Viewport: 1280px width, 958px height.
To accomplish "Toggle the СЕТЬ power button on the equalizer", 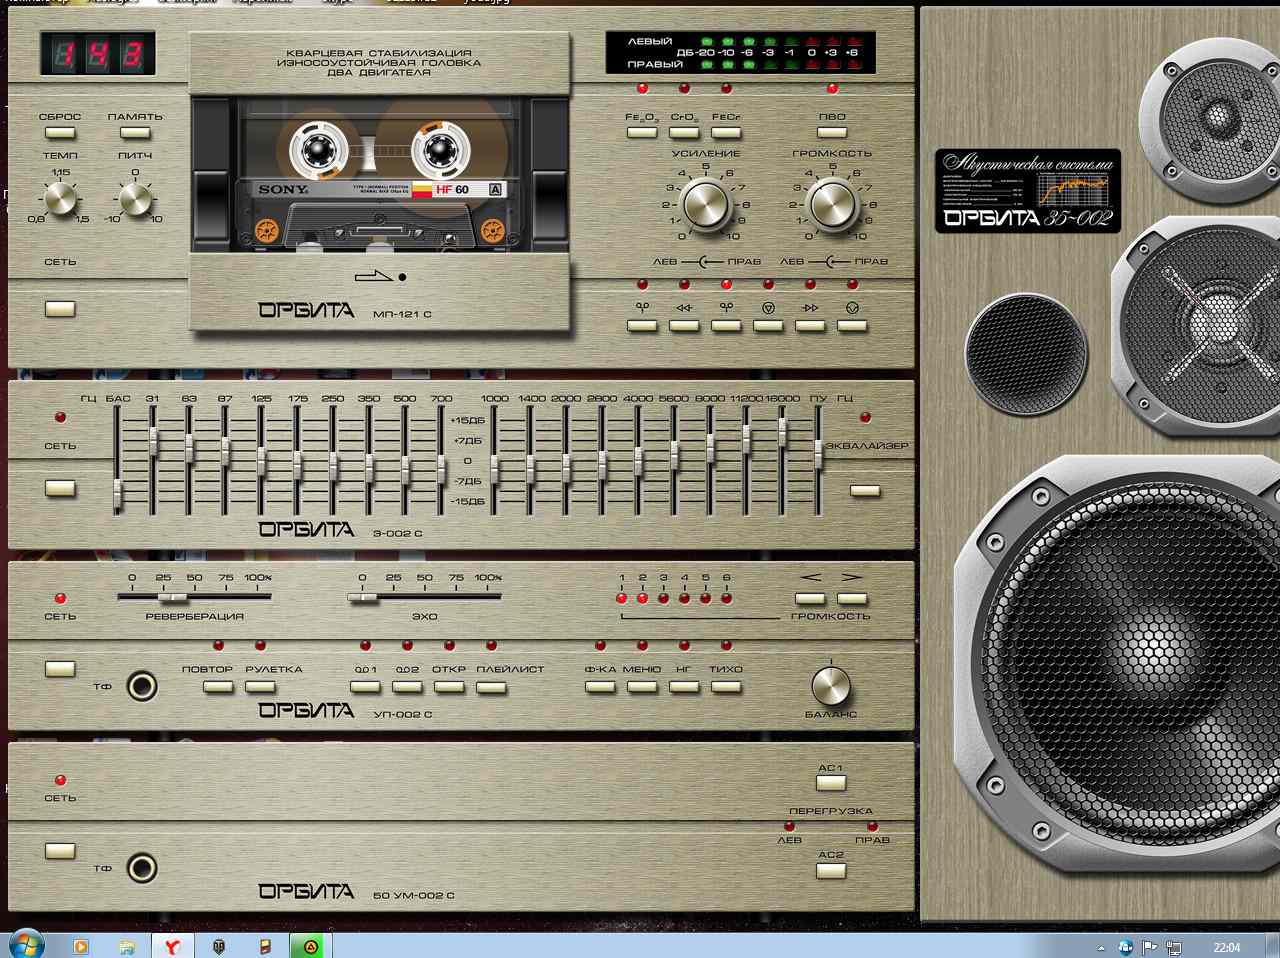I will 60,489.
